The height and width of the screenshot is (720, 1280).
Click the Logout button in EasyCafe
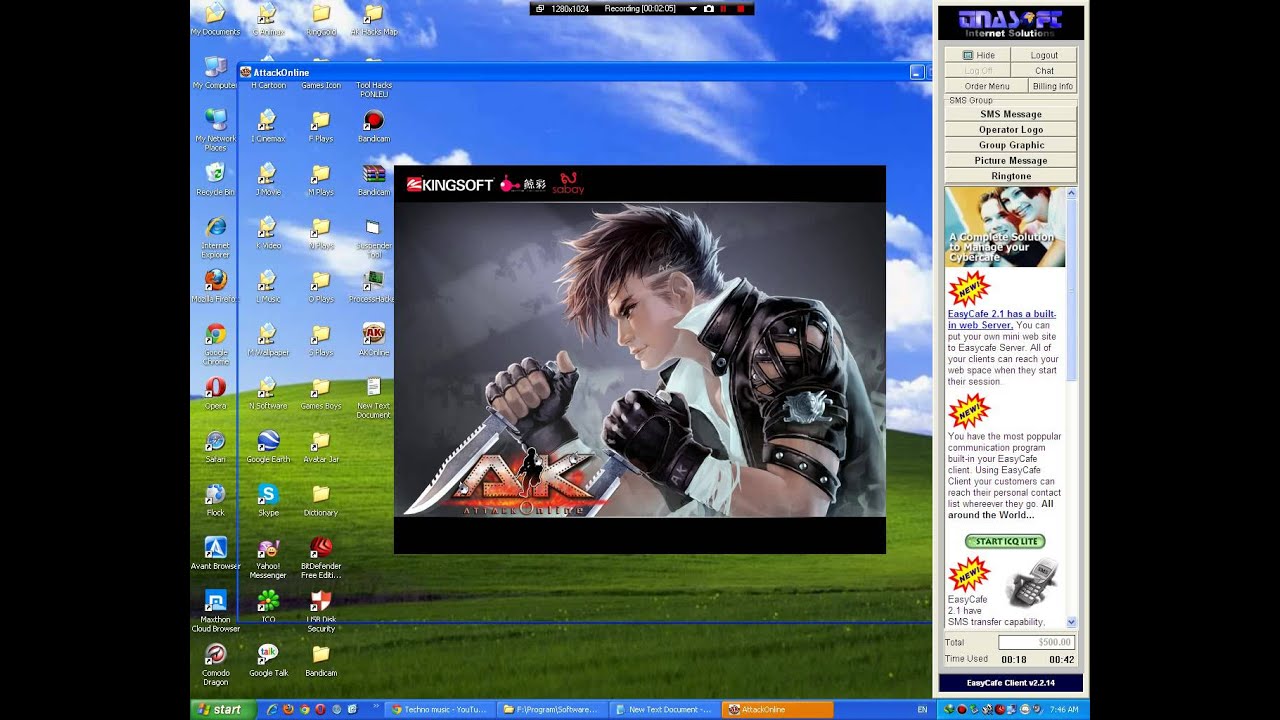(x=1044, y=55)
